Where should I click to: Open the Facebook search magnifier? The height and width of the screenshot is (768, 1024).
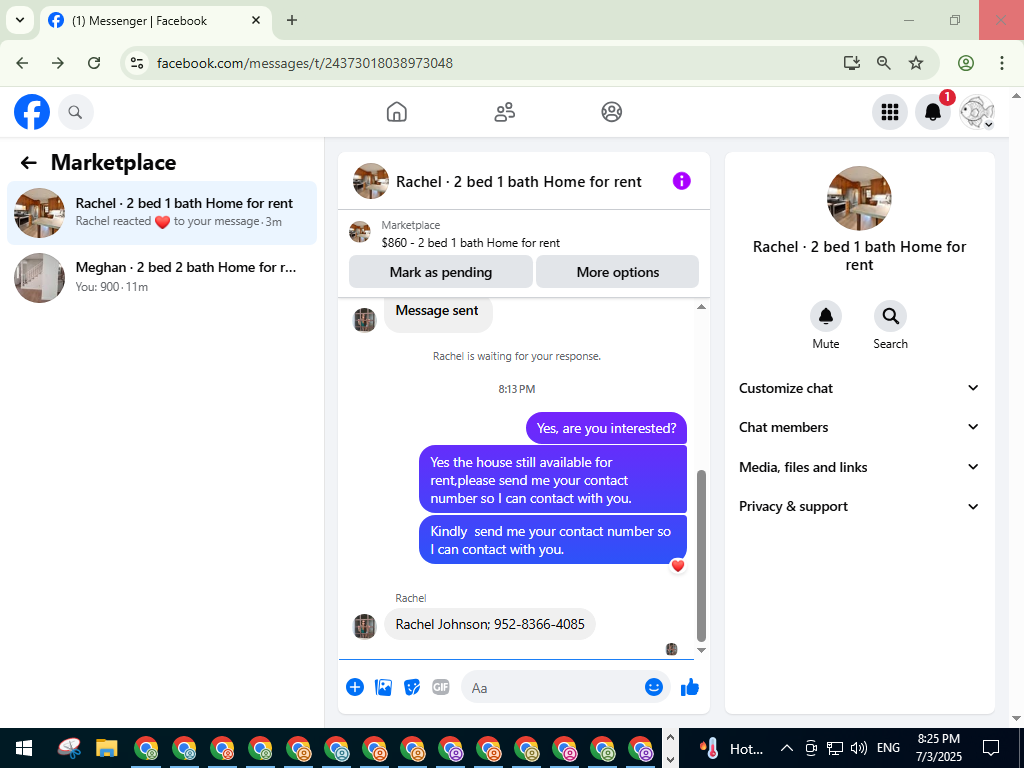(76, 112)
